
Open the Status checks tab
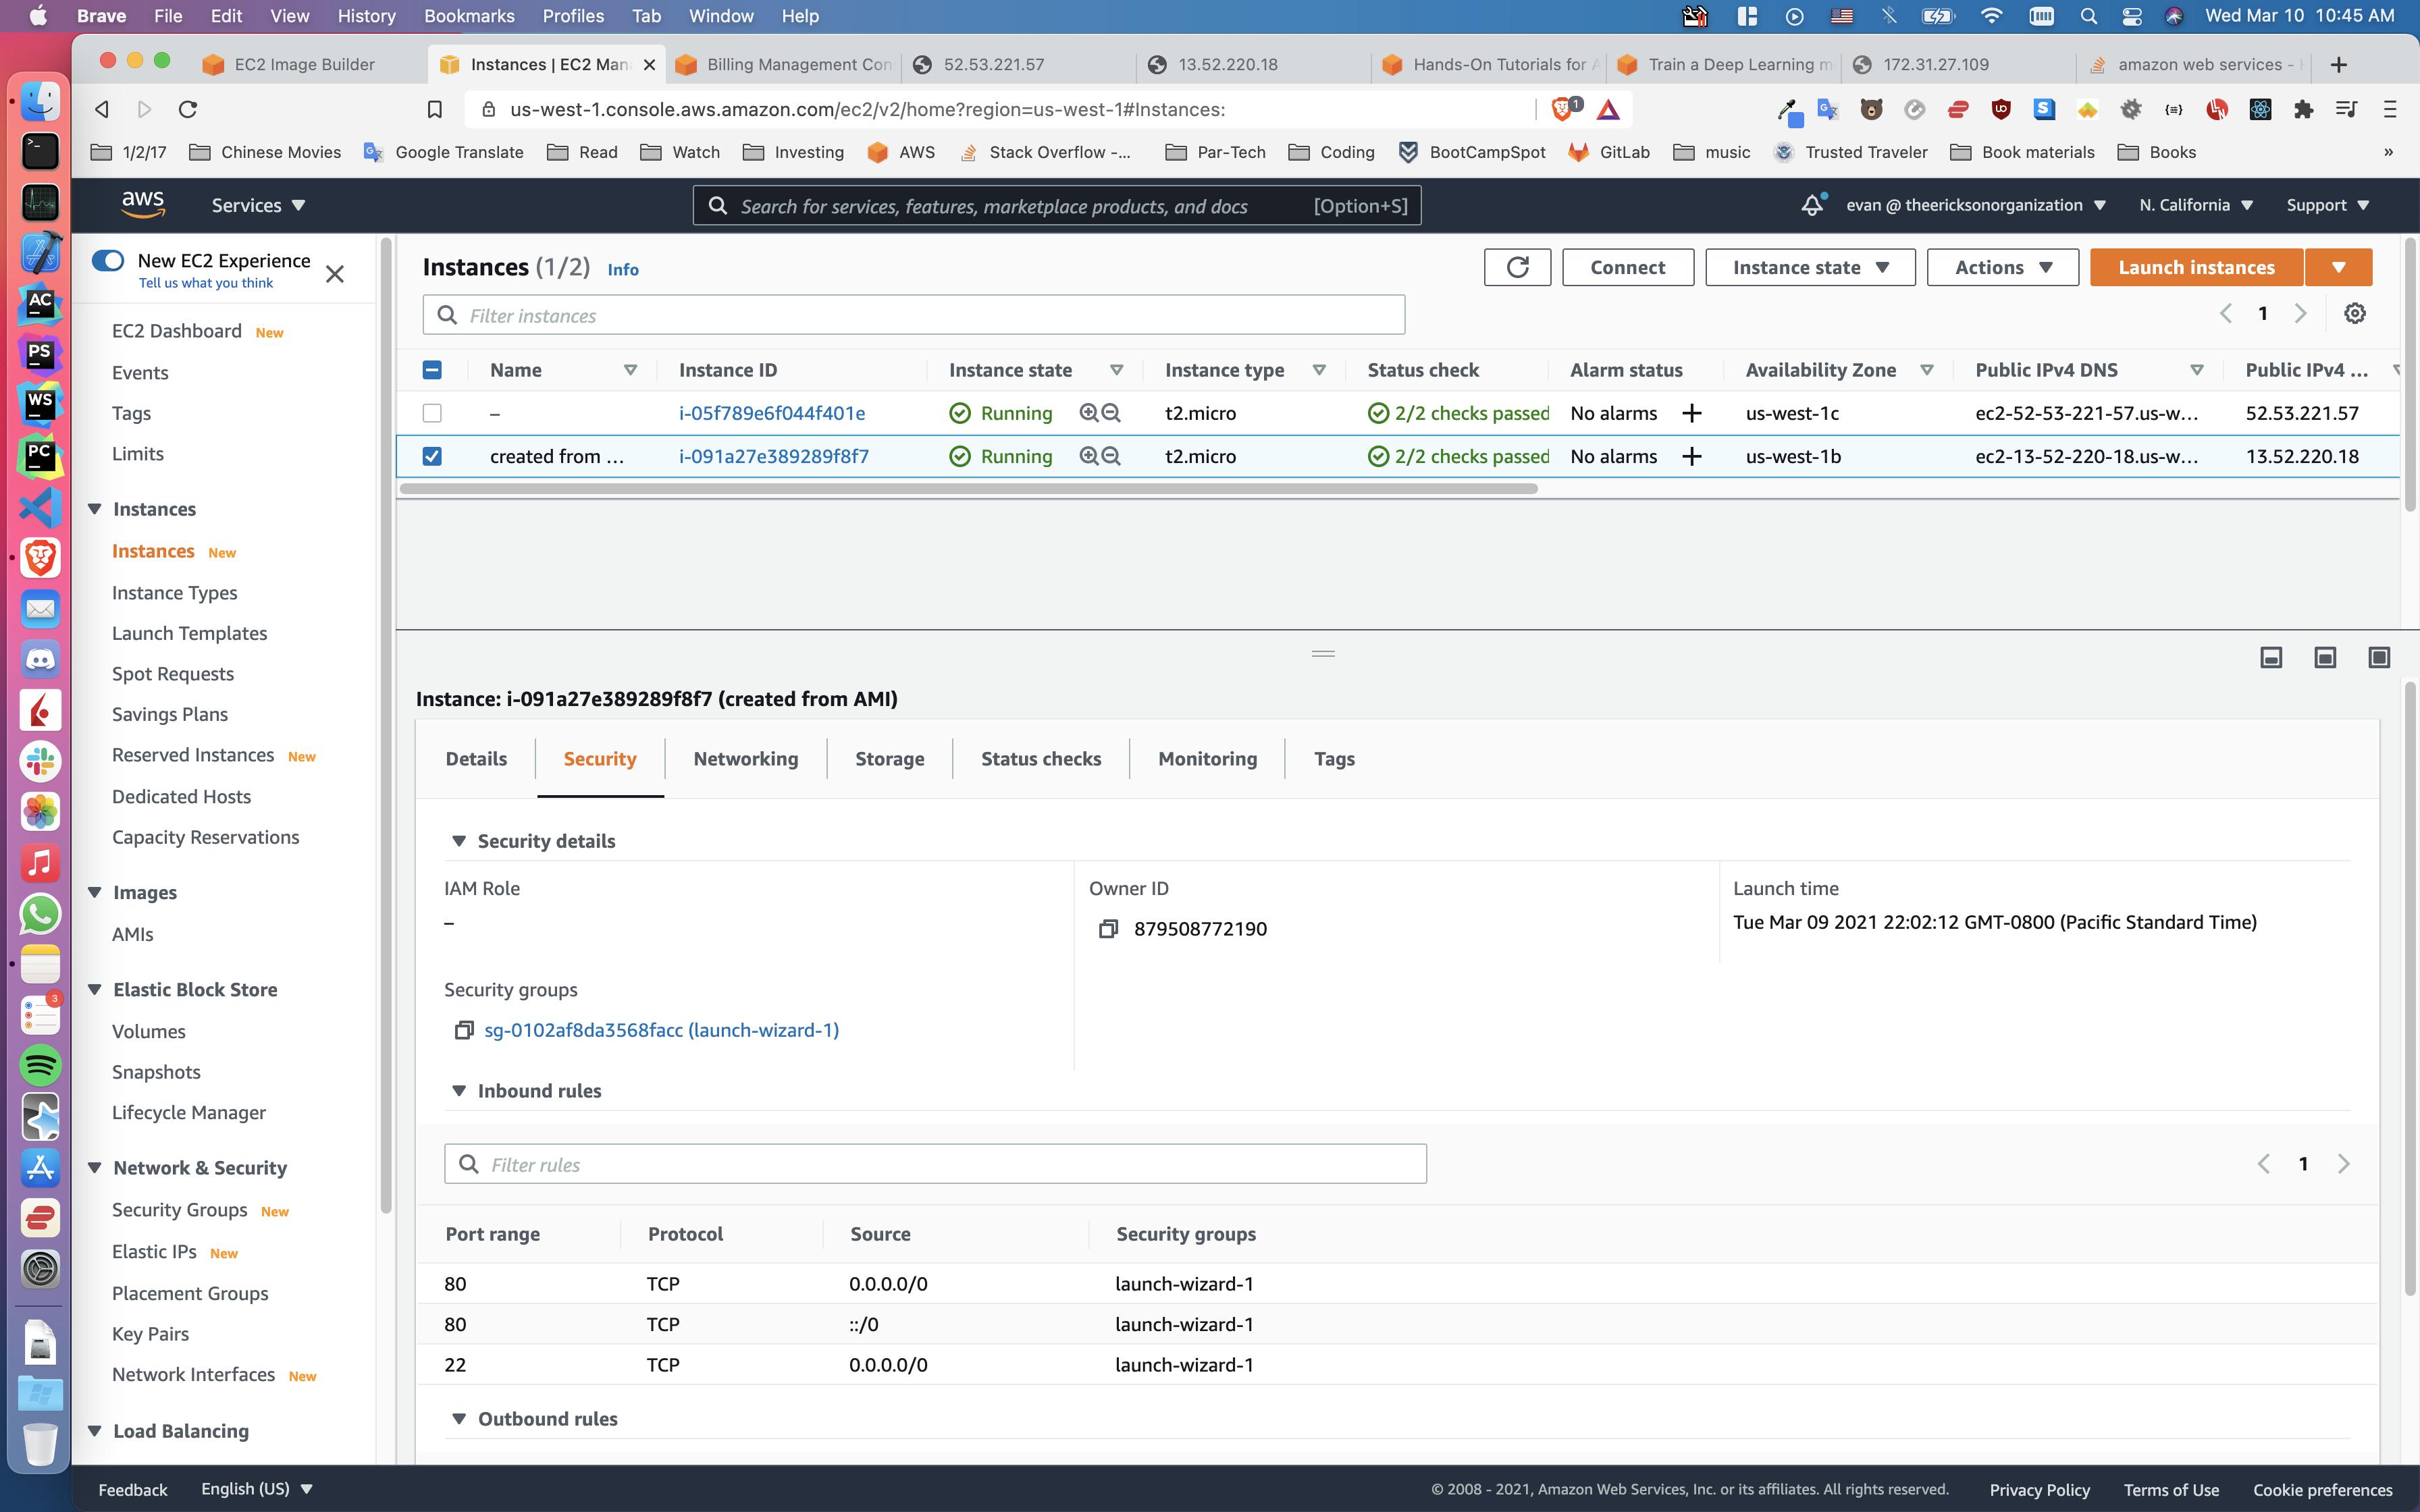tap(1040, 759)
